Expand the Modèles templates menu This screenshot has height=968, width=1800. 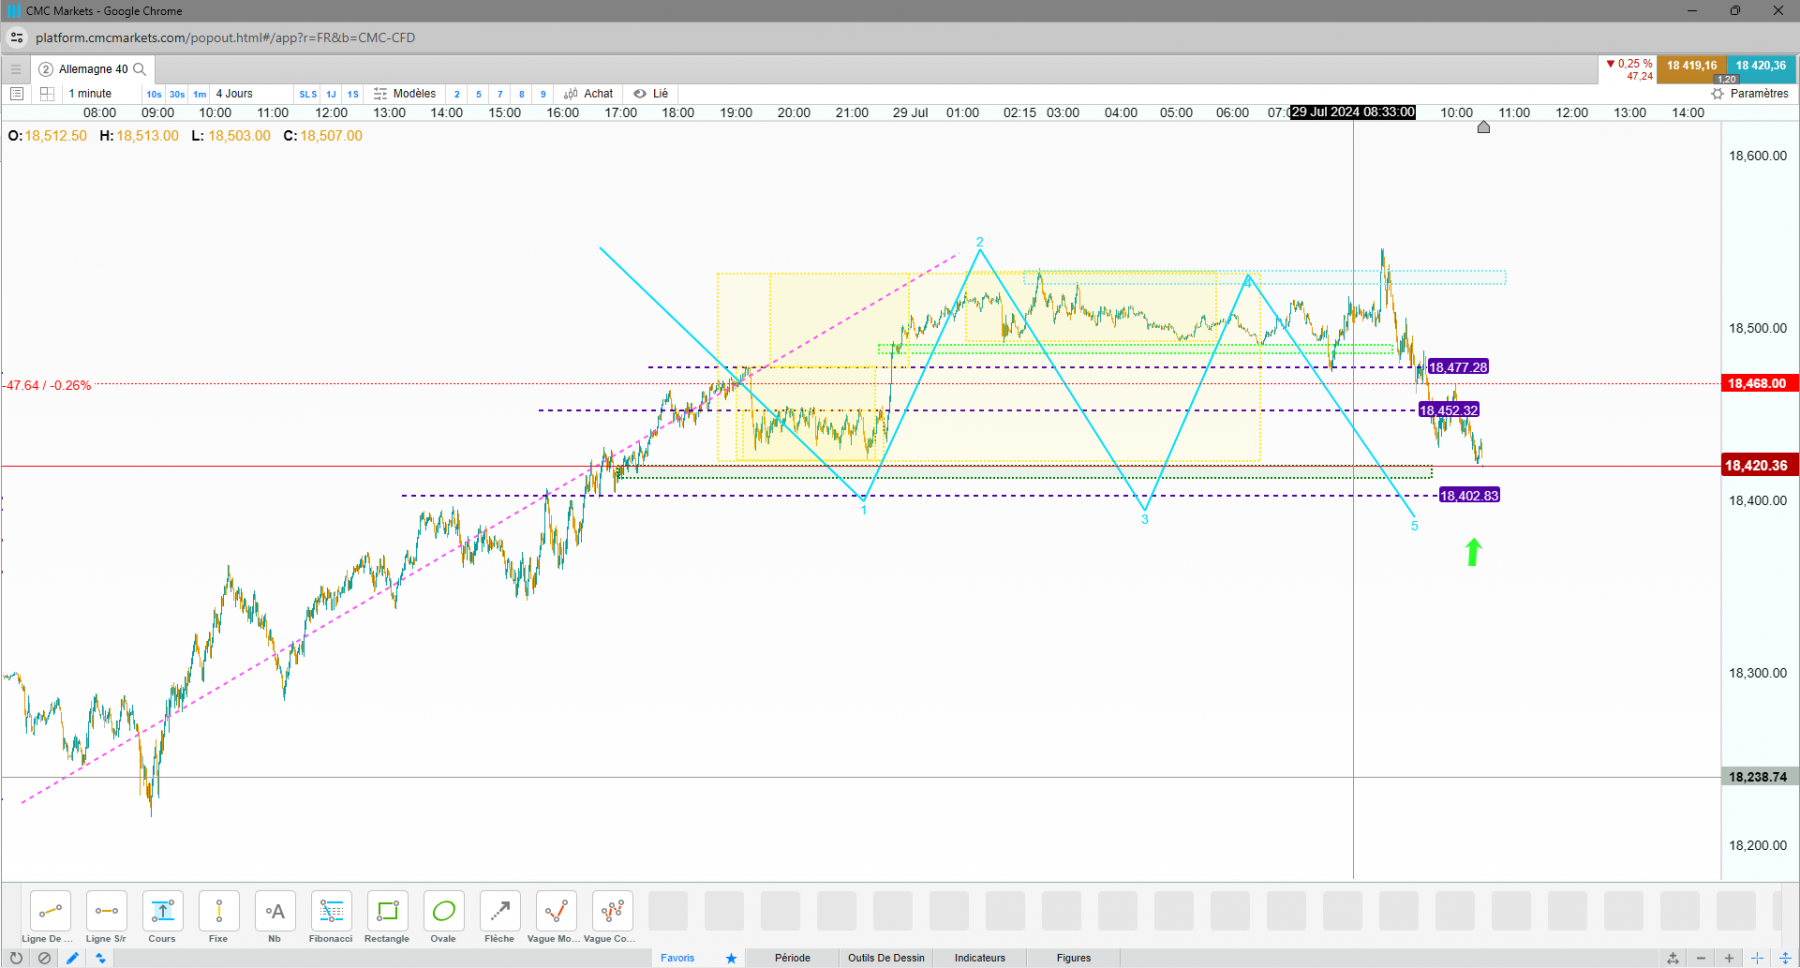(405, 94)
